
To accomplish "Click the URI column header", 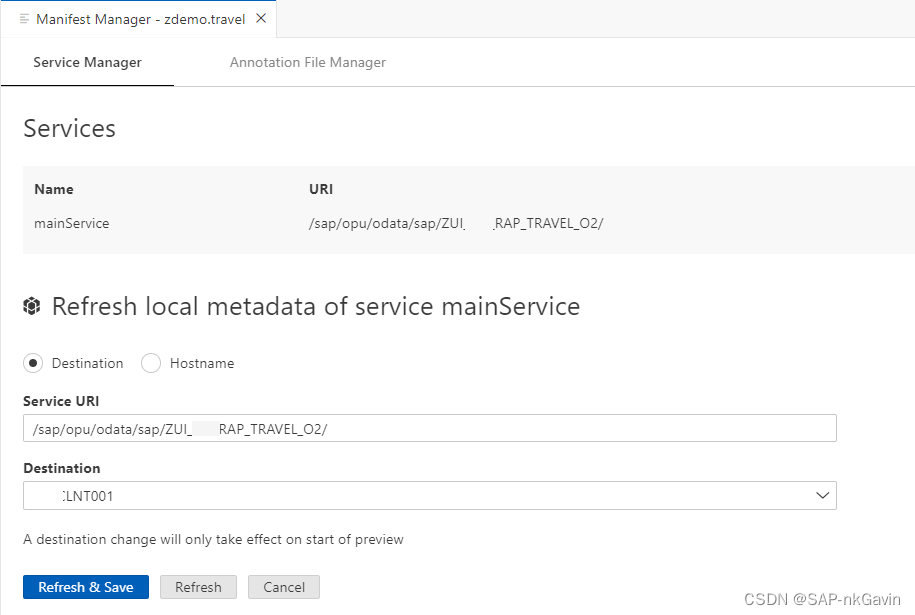I will (x=320, y=189).
